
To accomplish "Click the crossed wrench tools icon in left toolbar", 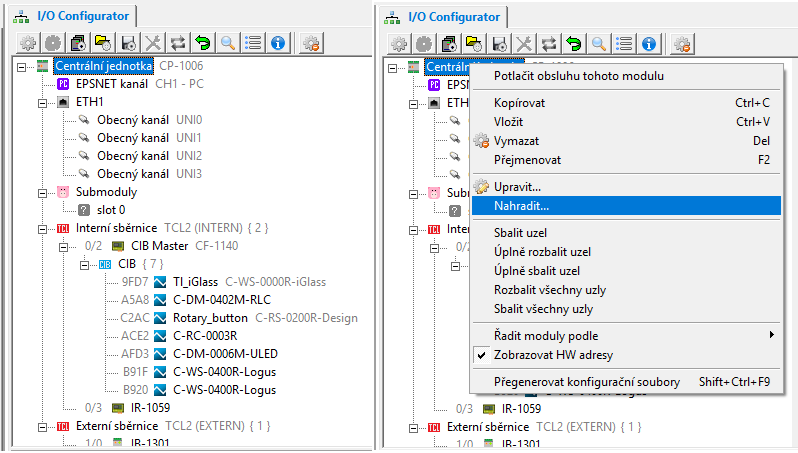I will click(153, 43).
